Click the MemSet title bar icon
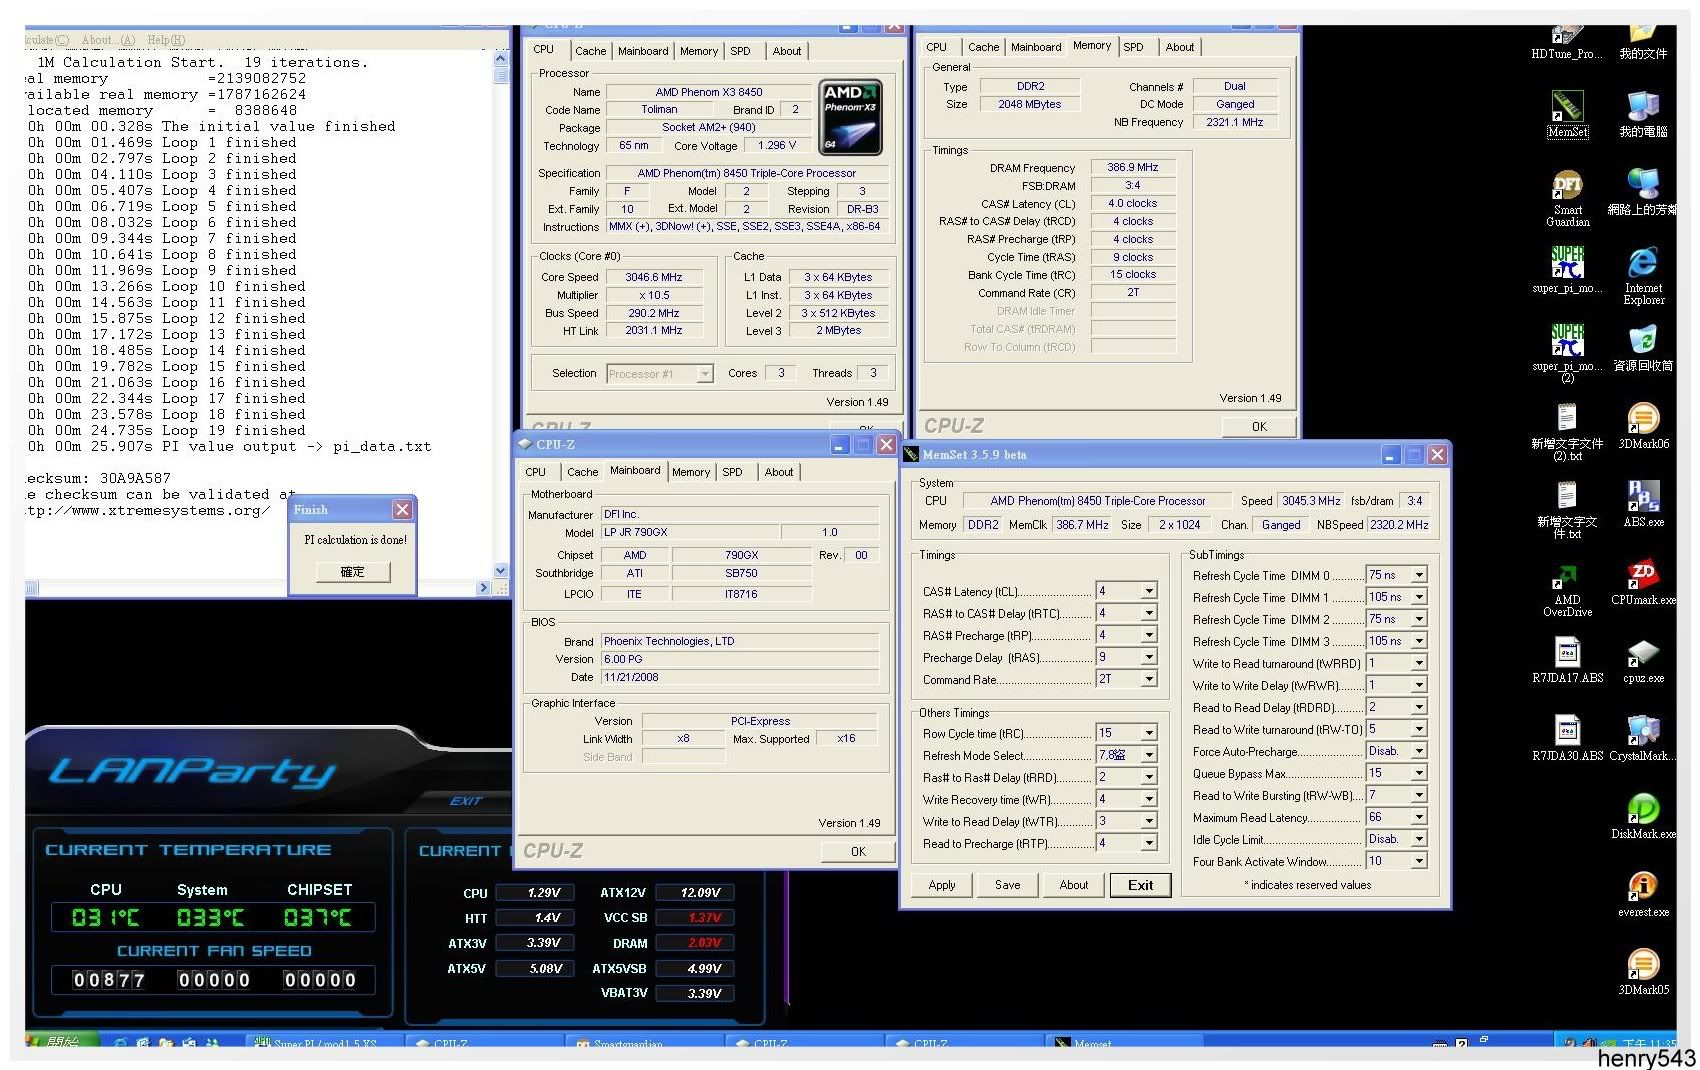1700x1070 pixels. coord(911,454)
